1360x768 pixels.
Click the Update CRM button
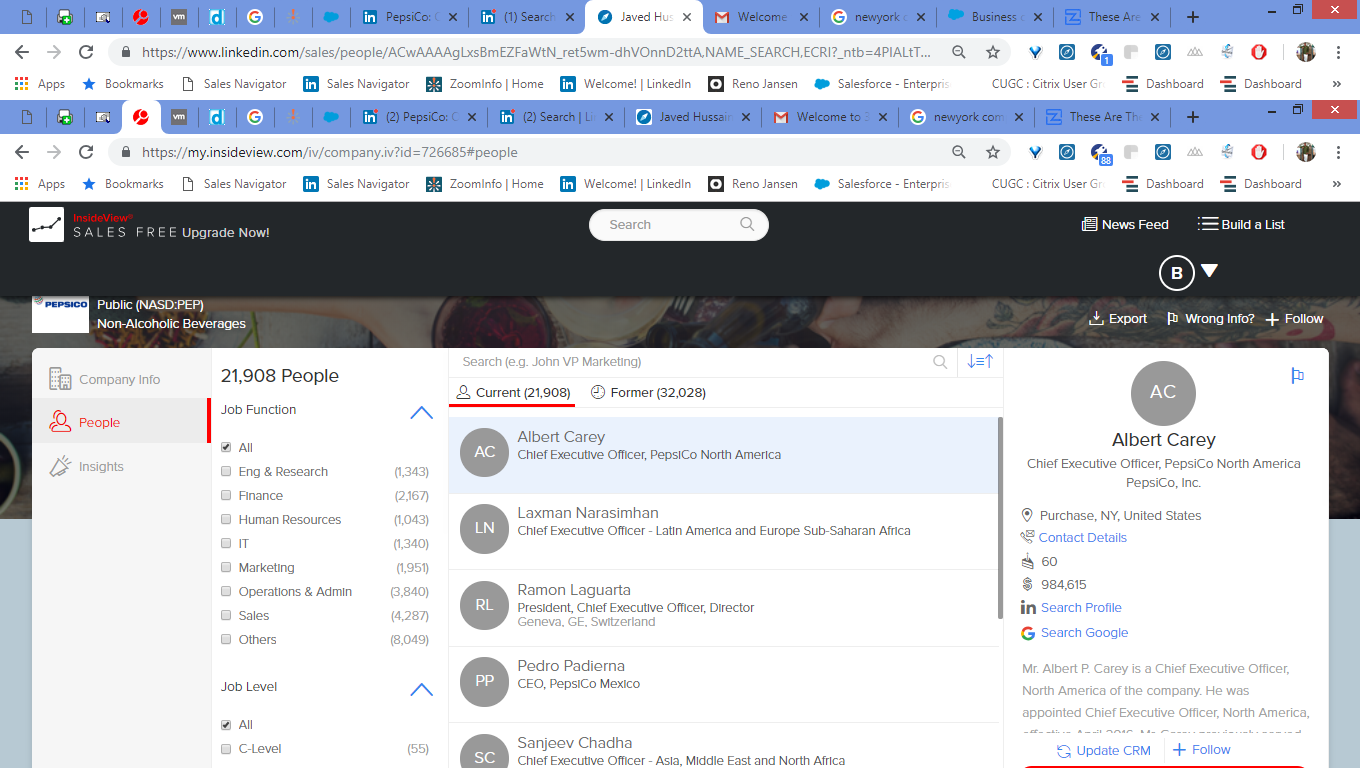(1103, 750)
